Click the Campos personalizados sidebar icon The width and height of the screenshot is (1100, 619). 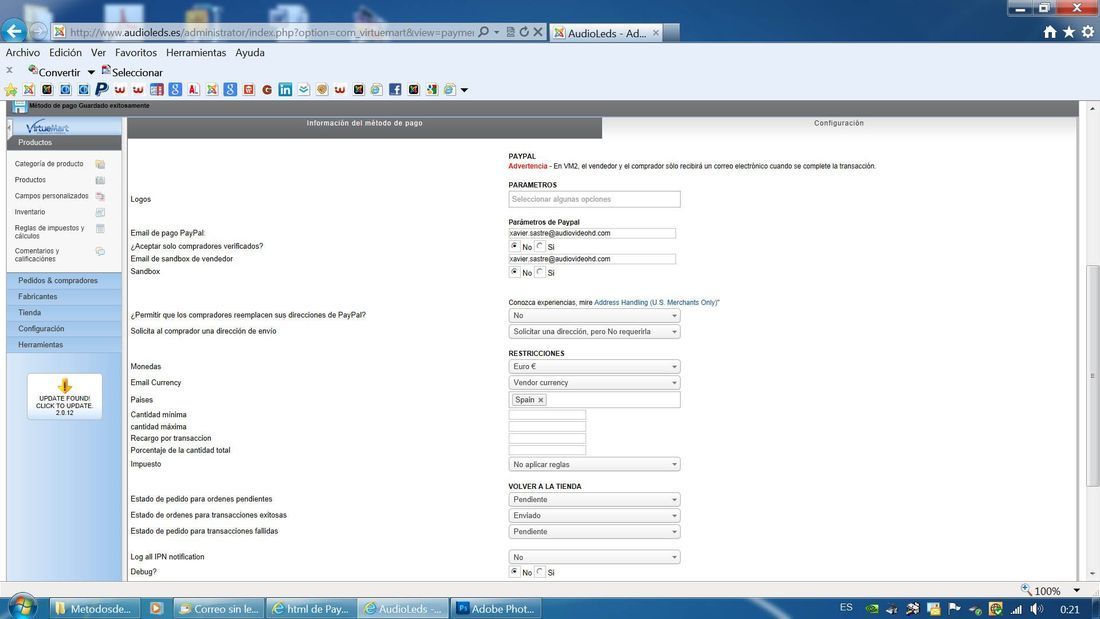(x=100, y=197)
